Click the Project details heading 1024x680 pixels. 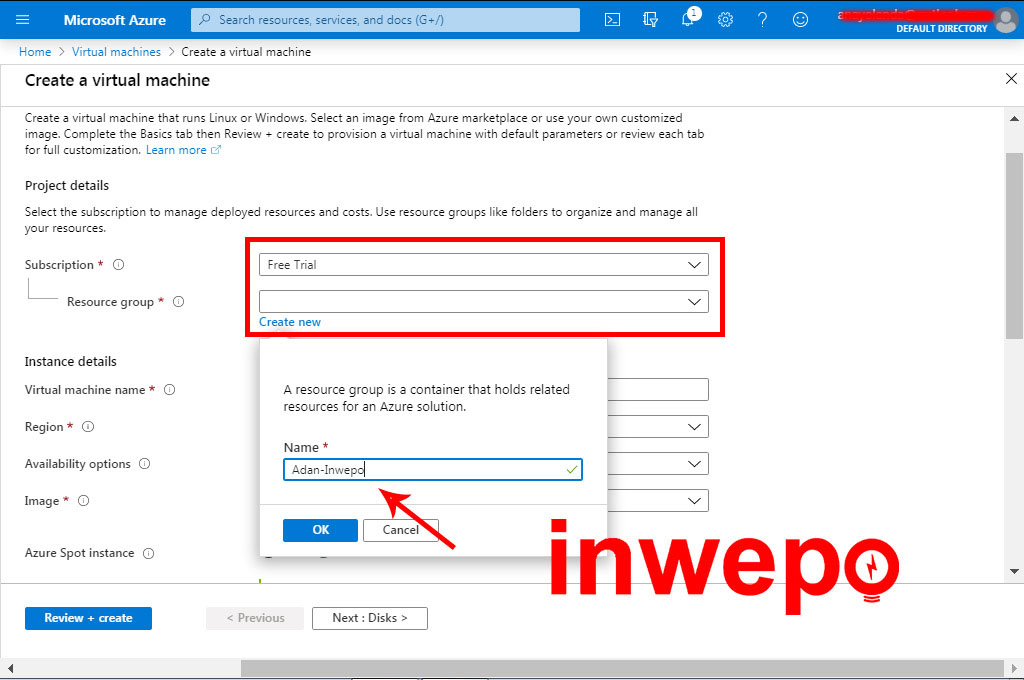tap(67, 186)
